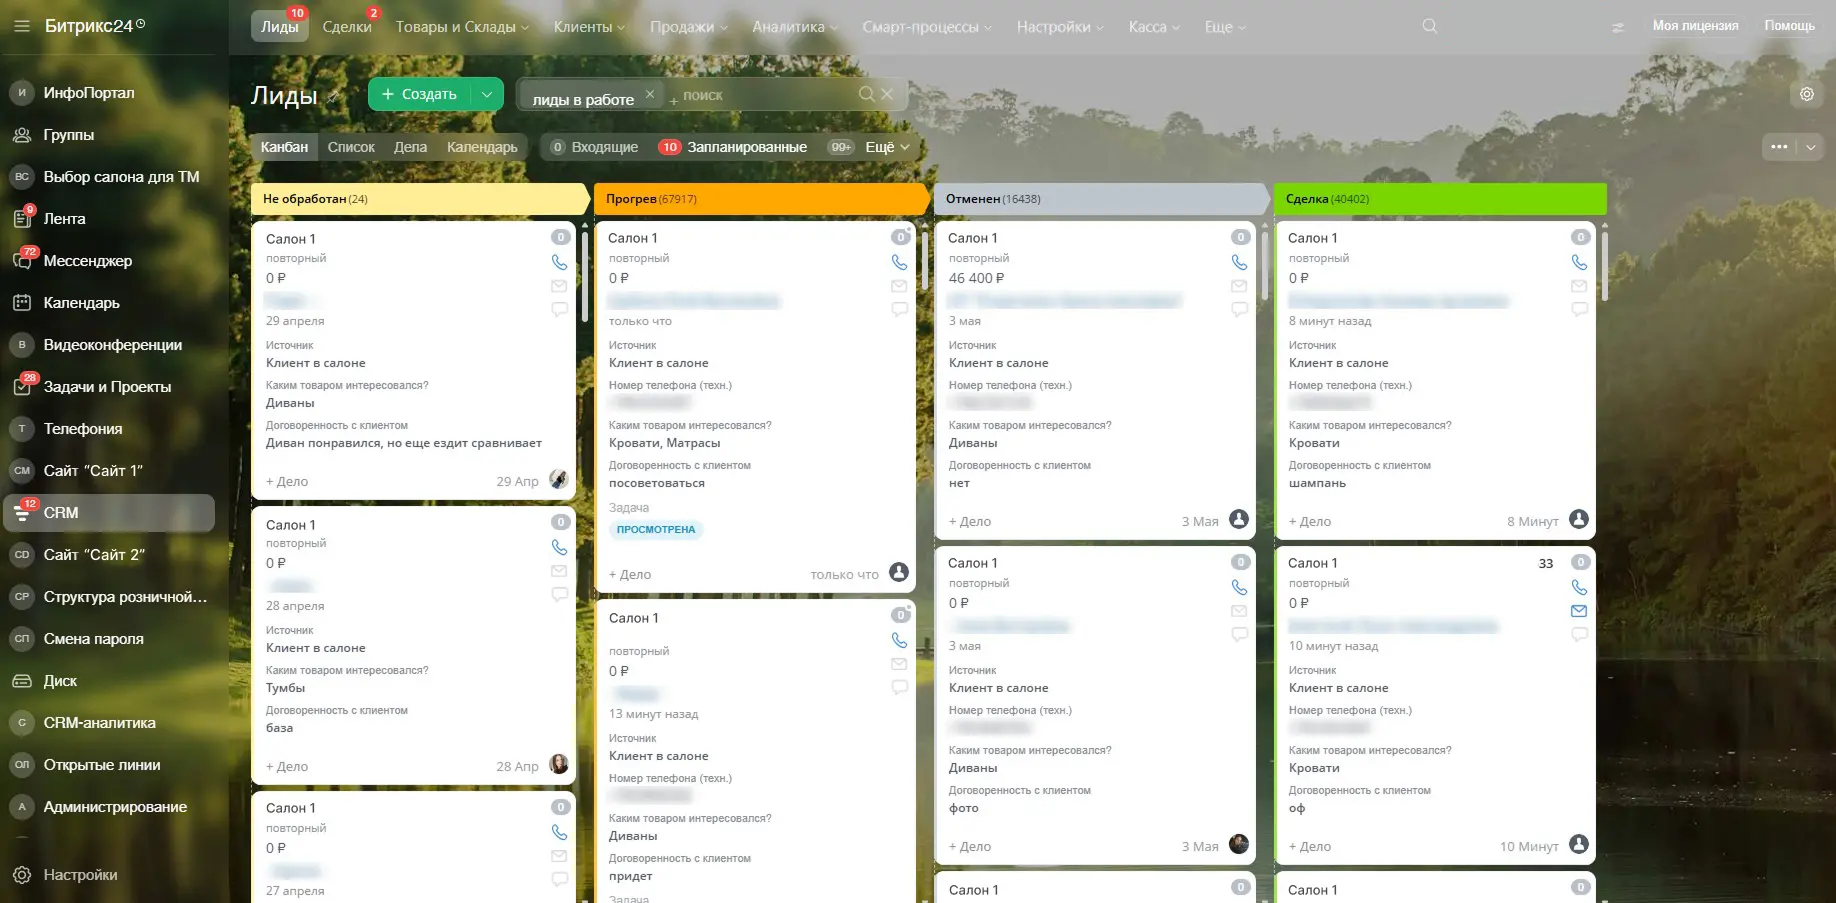Click '+ Дело' on the '29 Апр' card

[287, 481]
